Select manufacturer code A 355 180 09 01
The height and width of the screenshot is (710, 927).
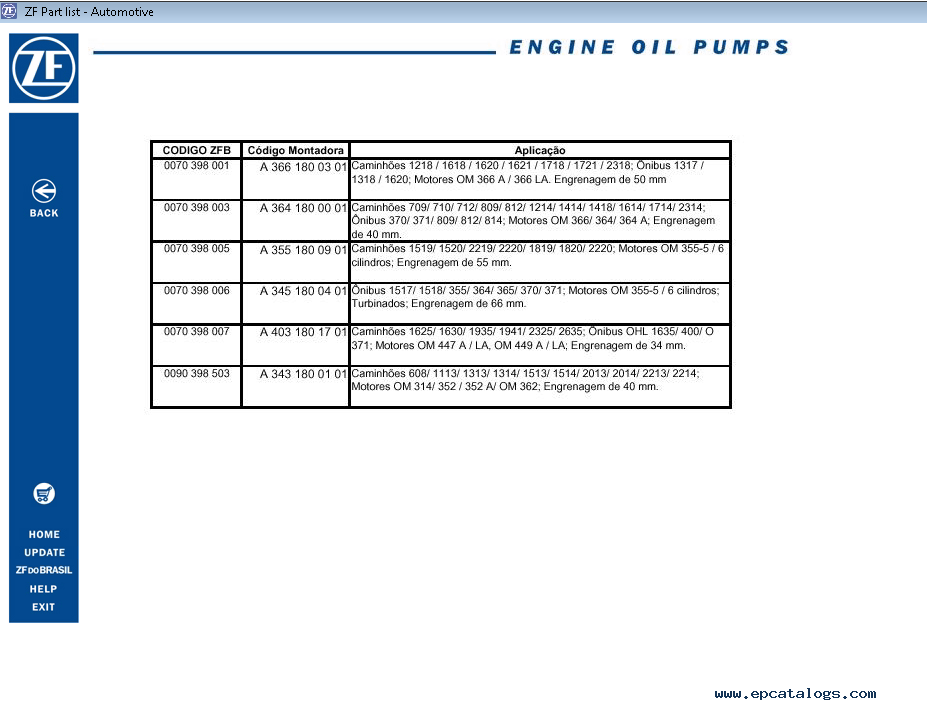click(x=303, y=250)
